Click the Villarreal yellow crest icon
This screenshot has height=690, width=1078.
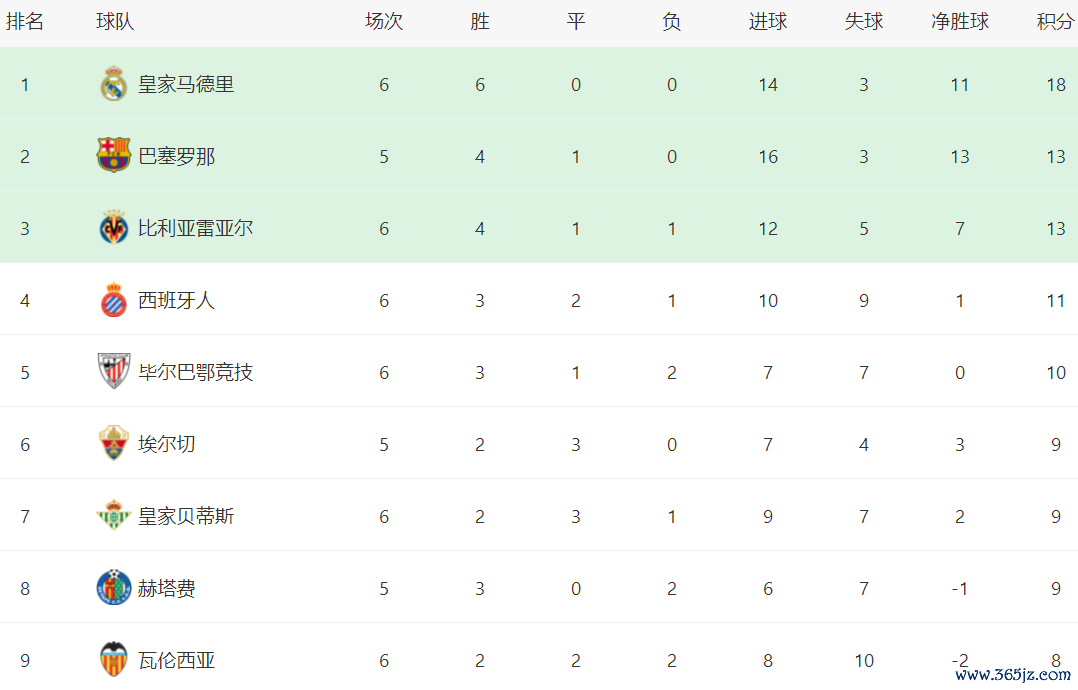point(114,229)
